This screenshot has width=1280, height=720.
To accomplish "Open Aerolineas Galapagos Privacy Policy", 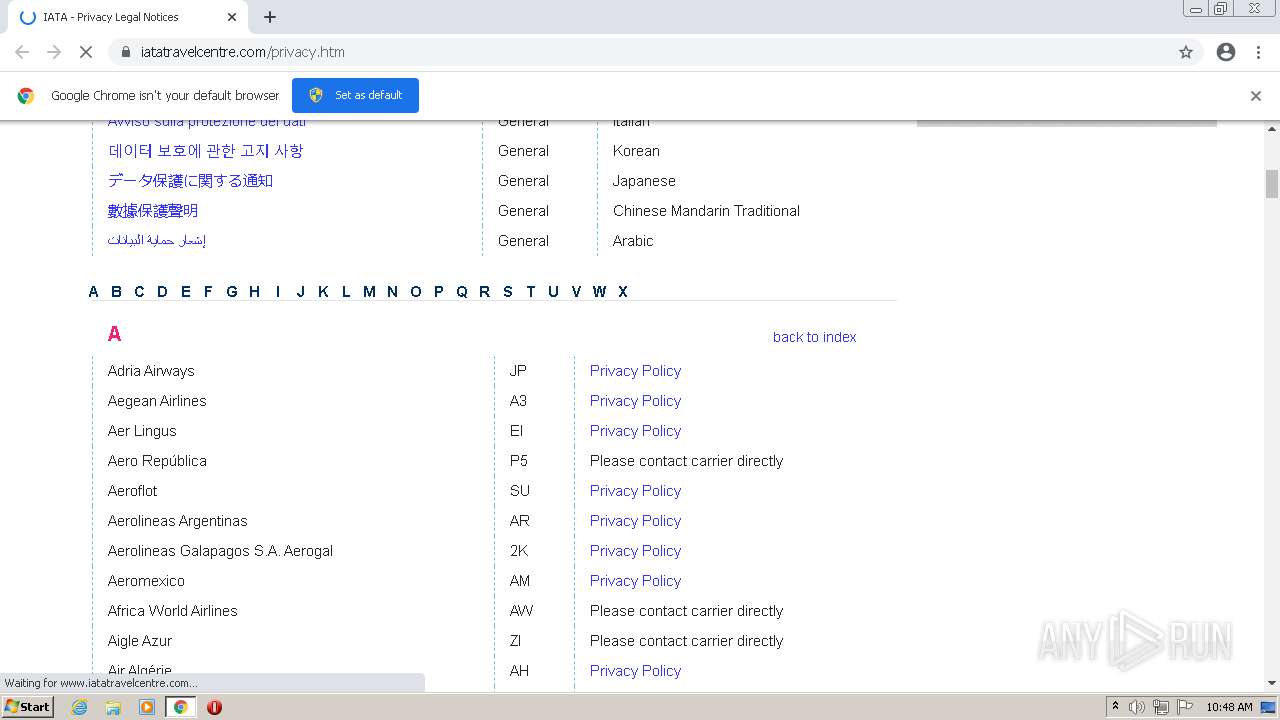I will pyautogui.click(x=635, y=551).
